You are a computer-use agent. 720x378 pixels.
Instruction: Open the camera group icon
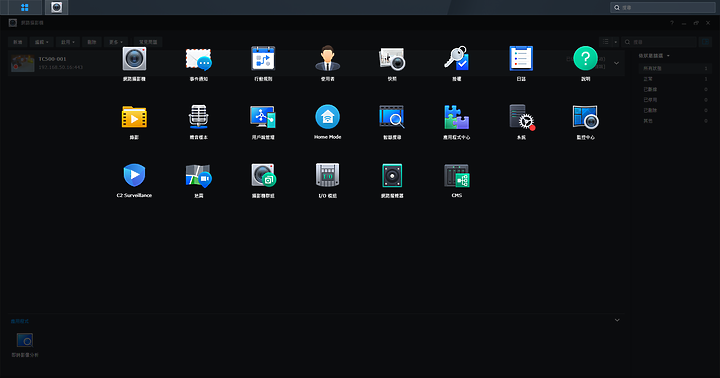[x=264, y=175]
